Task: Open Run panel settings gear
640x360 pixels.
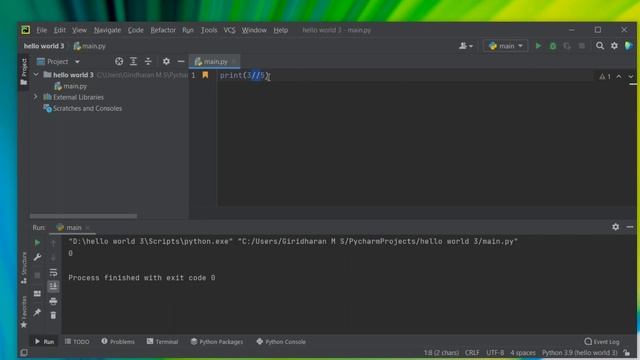Action: coord(616,227)
